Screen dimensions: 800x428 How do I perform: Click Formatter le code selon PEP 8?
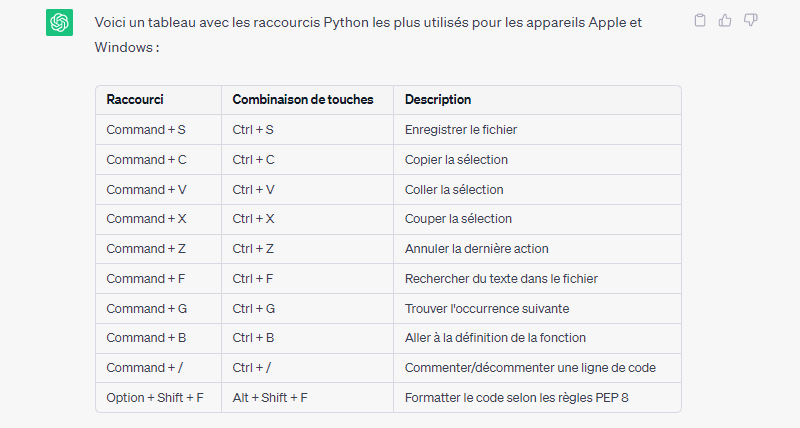click(516, 398)
